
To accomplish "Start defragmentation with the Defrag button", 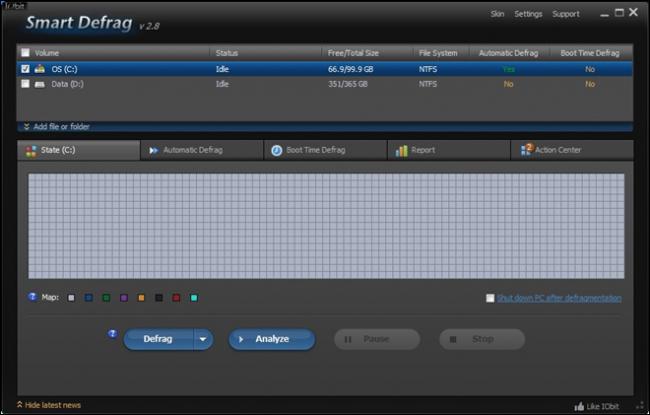I will click(x=158, y=339).
